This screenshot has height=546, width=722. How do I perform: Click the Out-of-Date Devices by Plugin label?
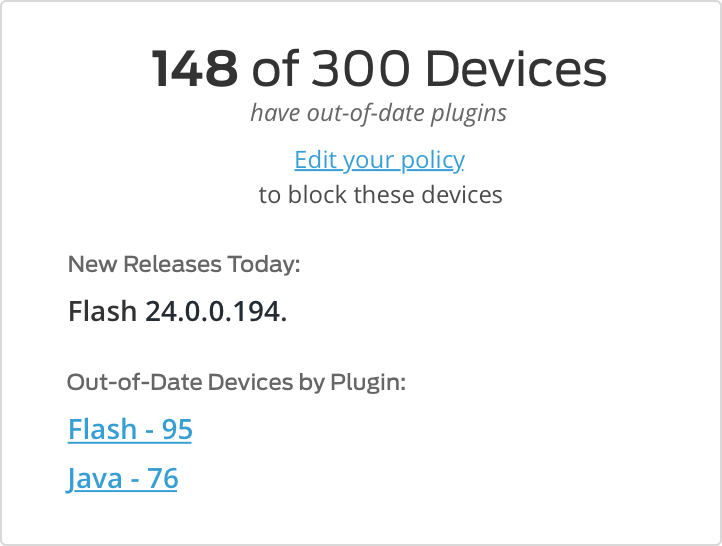tap(236, 383)
